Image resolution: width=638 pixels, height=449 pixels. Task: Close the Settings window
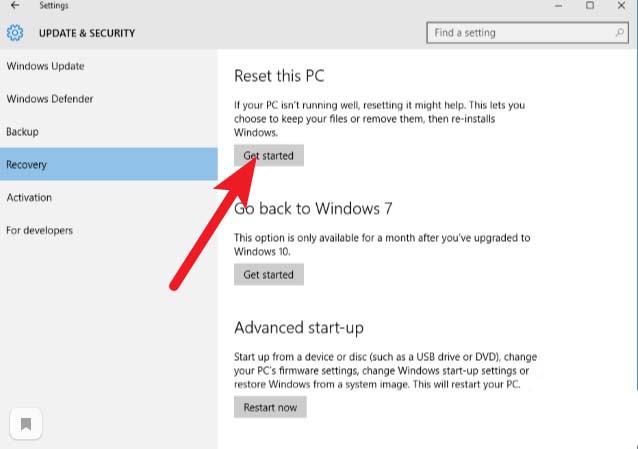[621, 6]
